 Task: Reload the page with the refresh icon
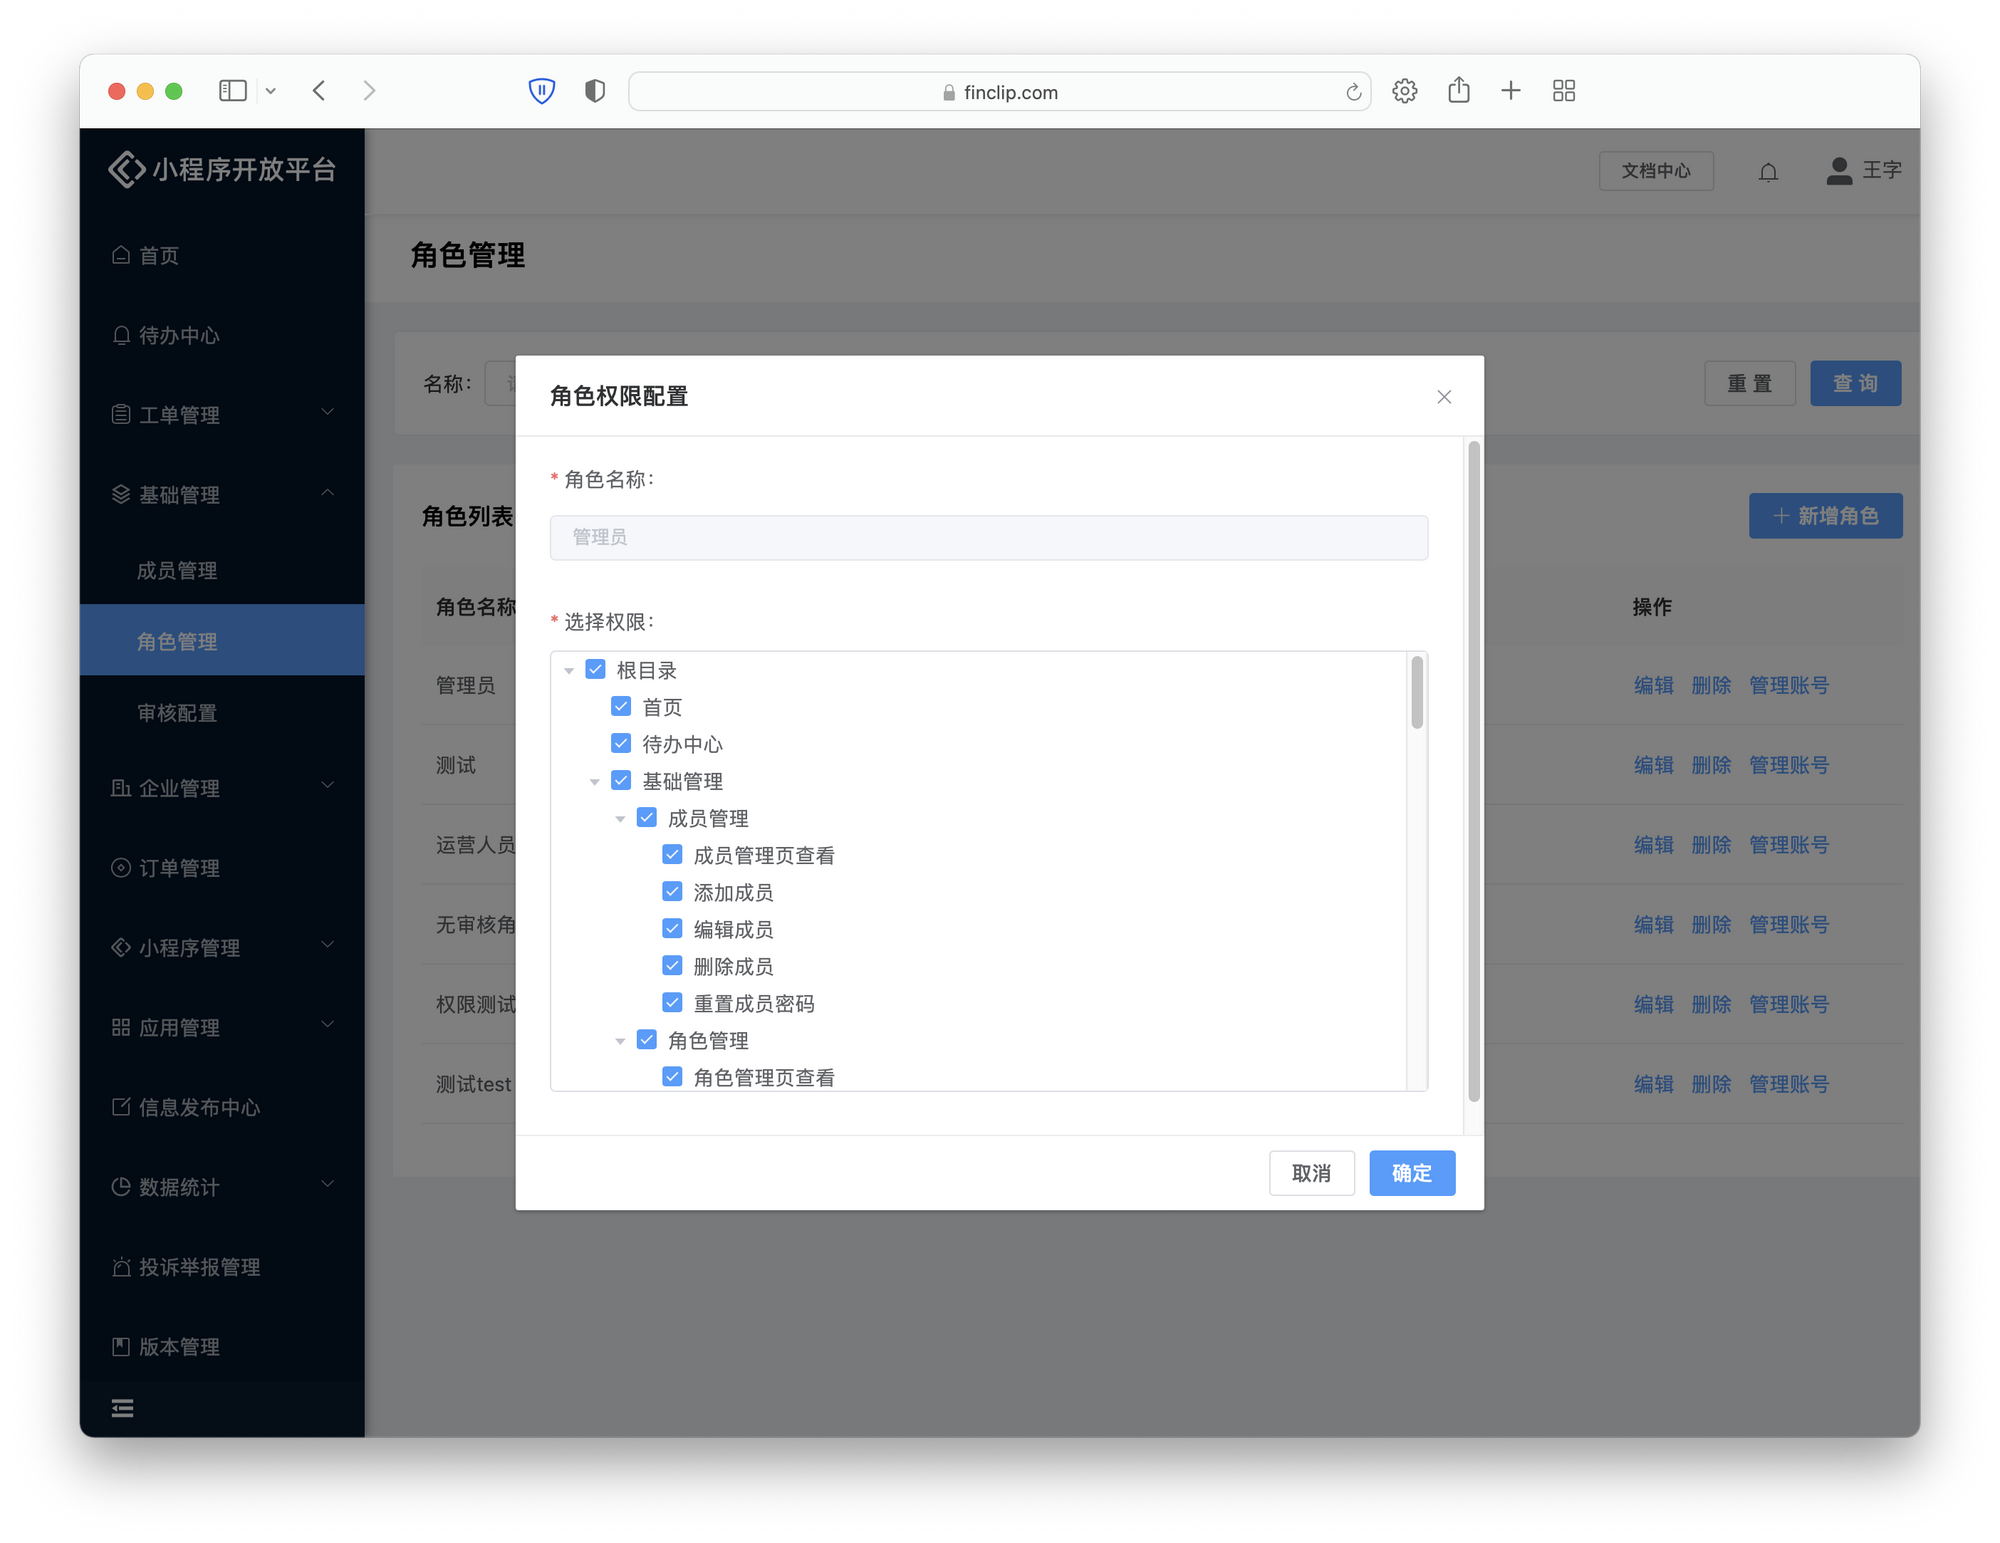coord(1353,92)
